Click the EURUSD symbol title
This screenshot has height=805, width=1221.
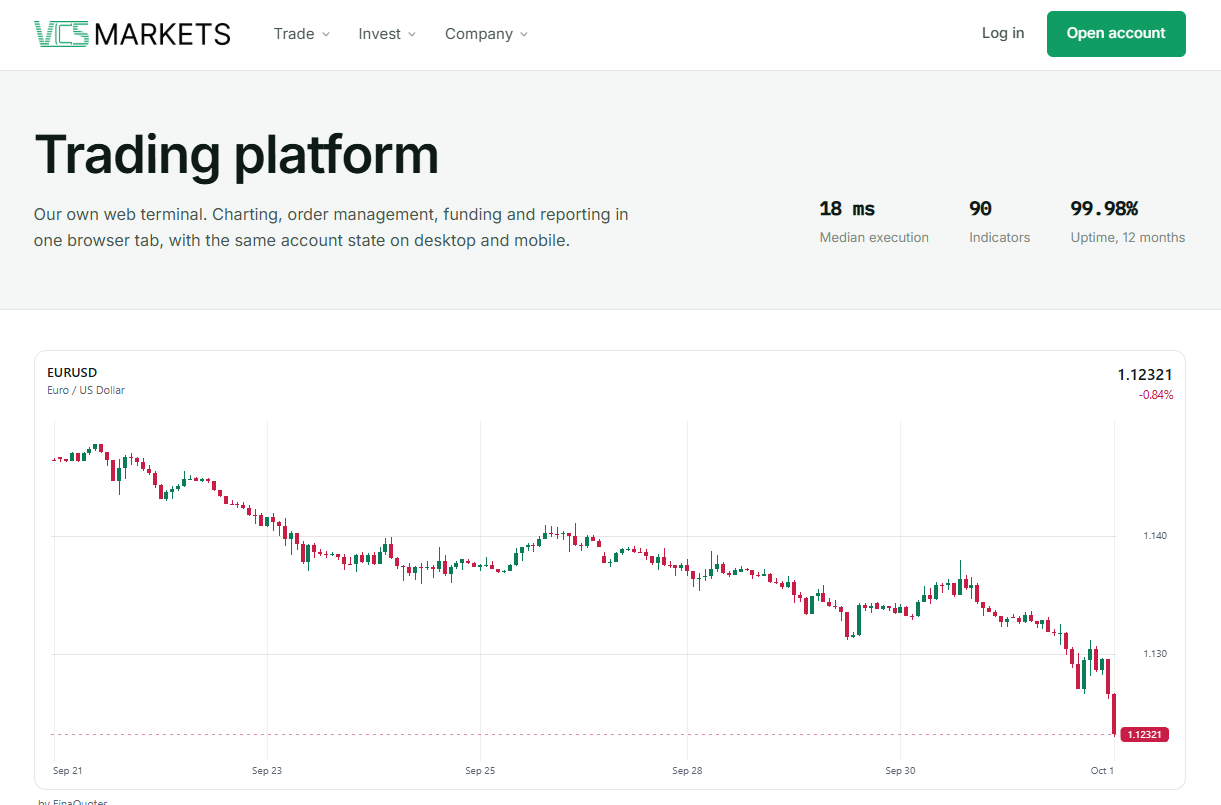coord(72,373)
